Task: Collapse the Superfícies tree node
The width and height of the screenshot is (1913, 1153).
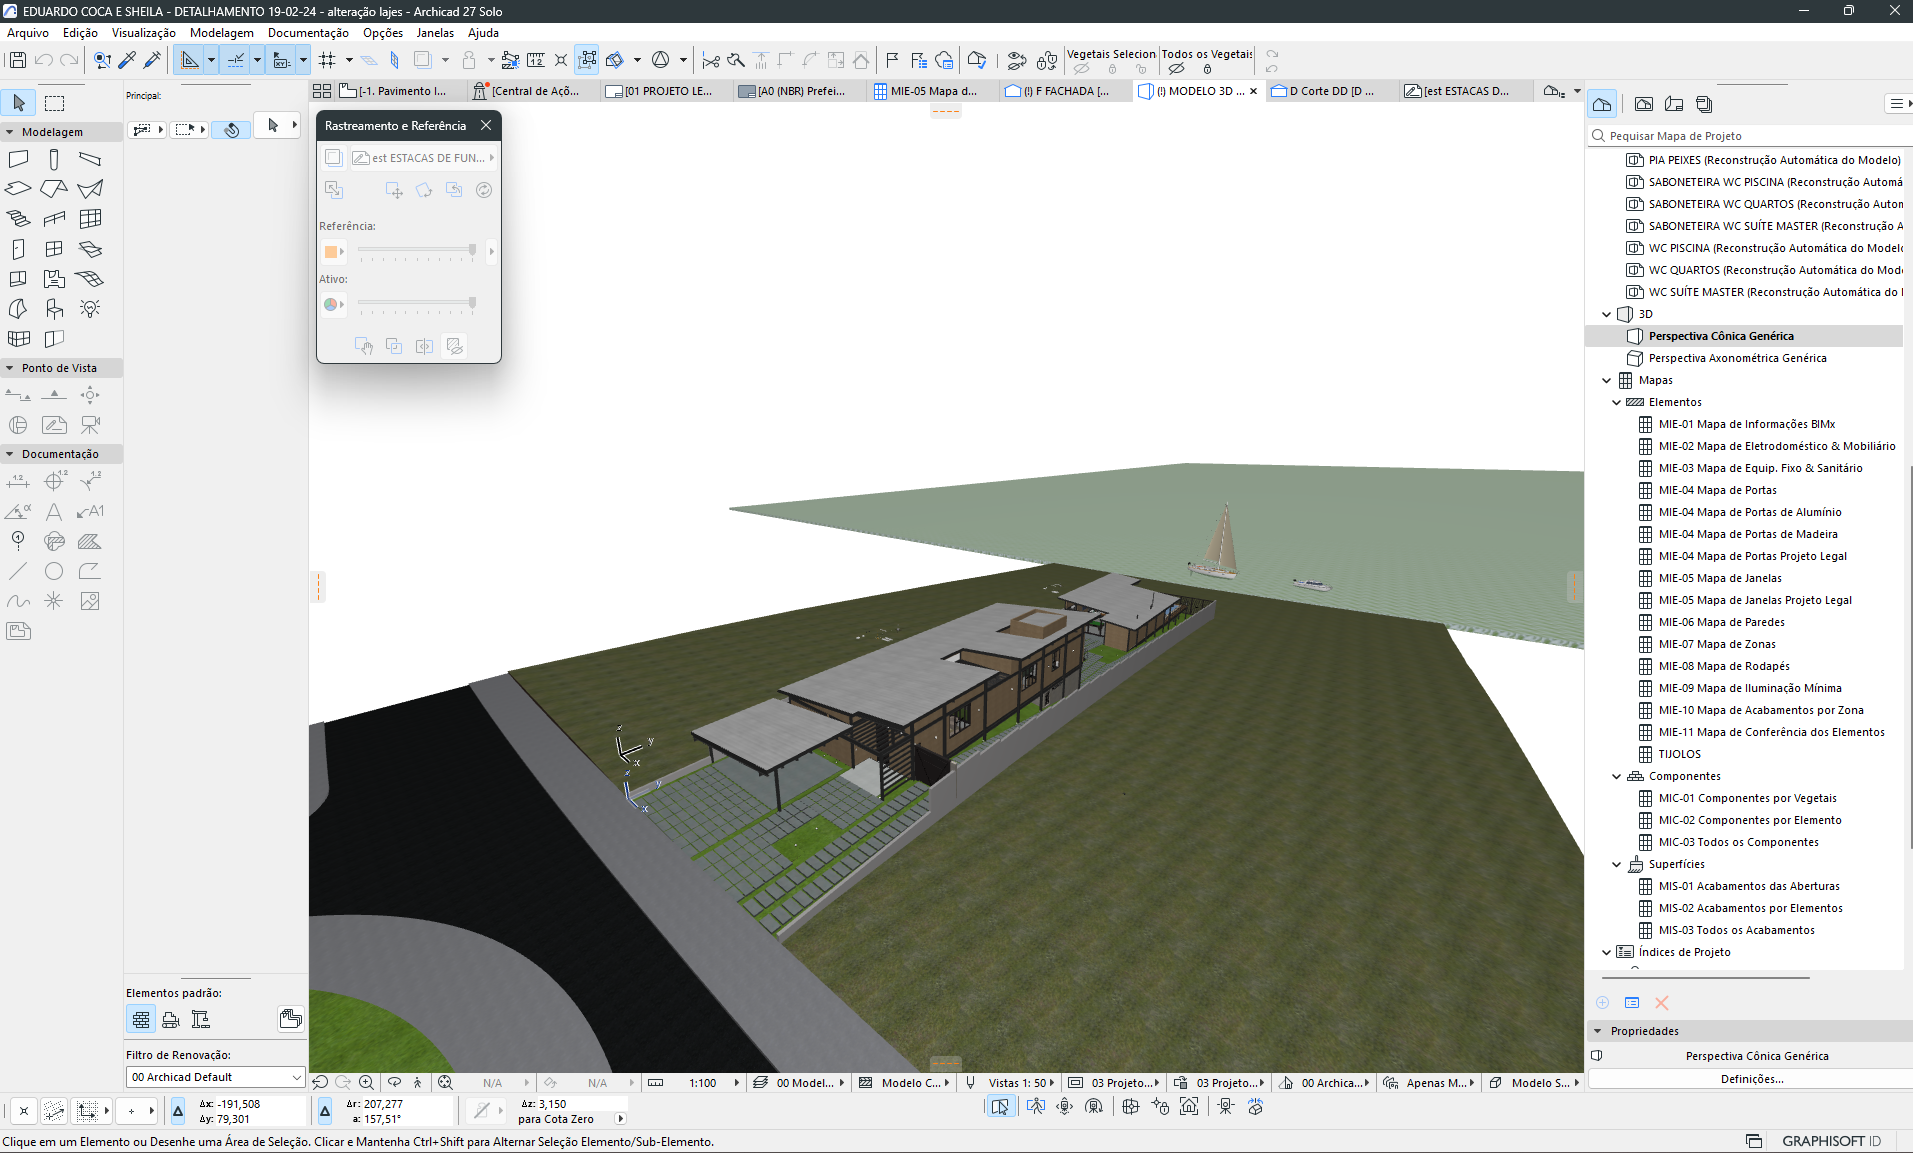Action: pos(1617,864)
